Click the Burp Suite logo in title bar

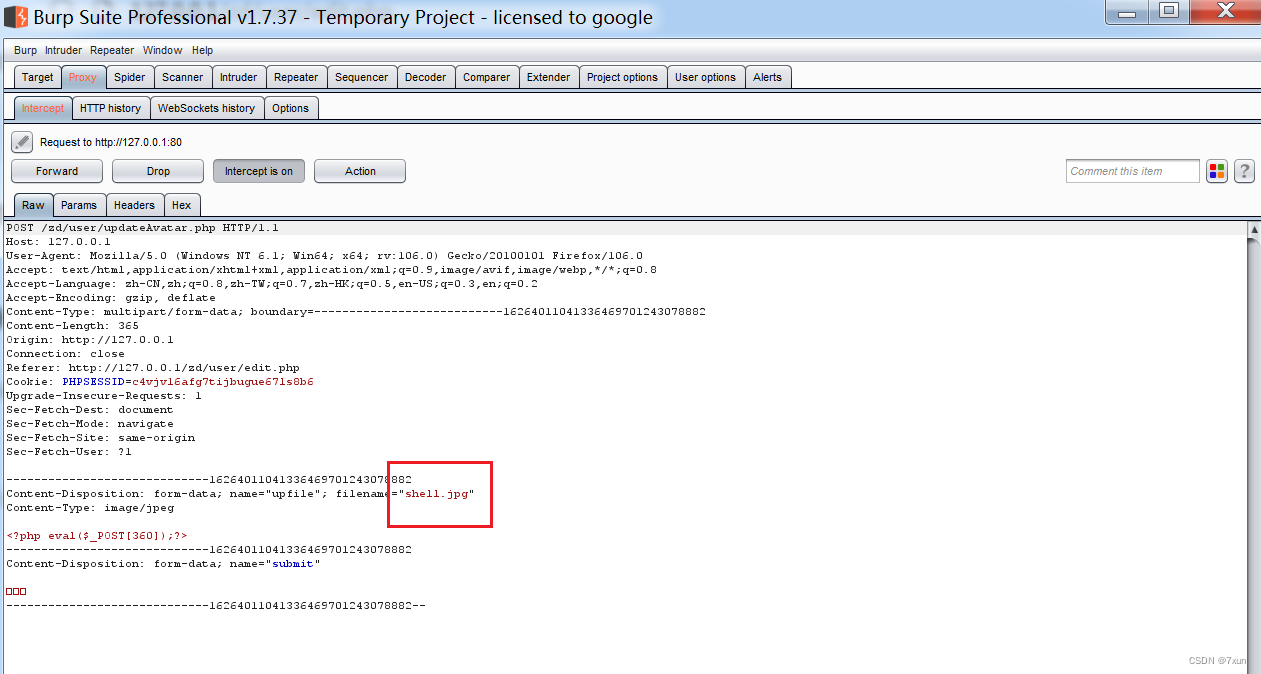pyautogui.click(x=15, y=17)
